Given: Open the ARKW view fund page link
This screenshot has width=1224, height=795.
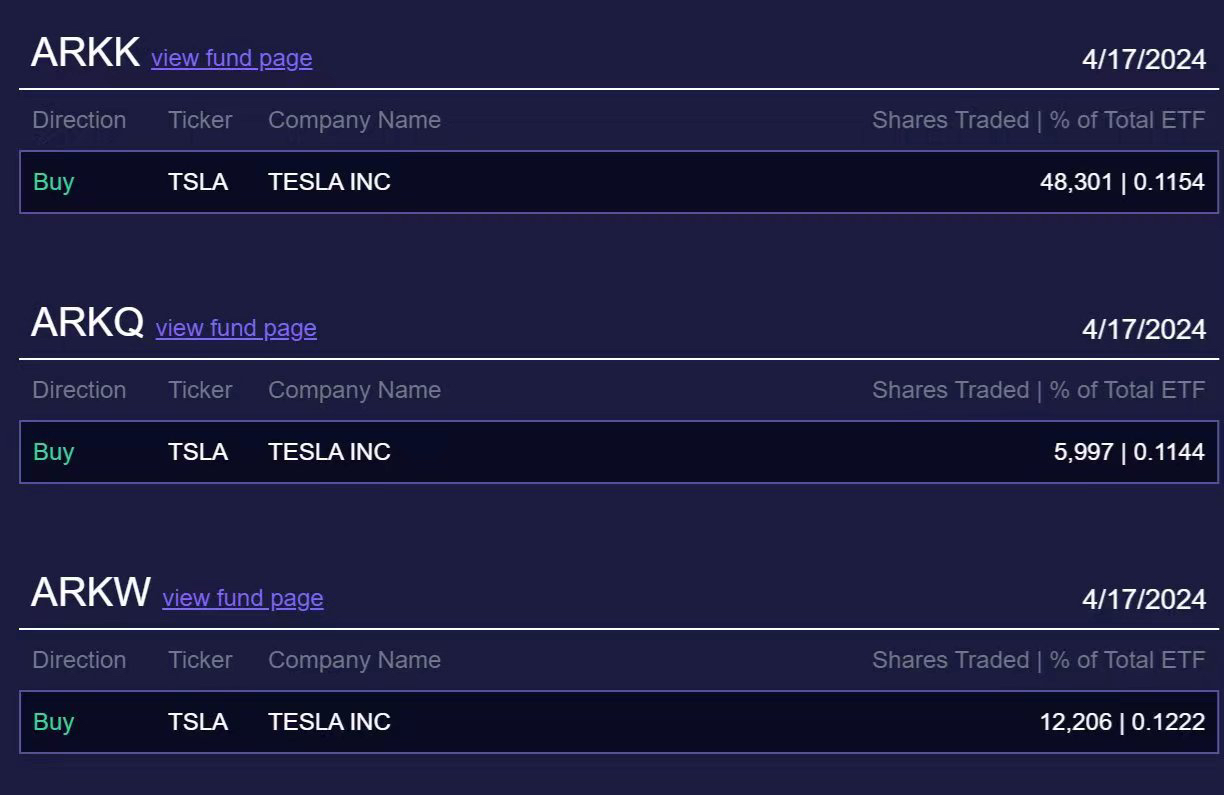Looking at the screenshot, I should pyautogui.click(x=243, y=599).
